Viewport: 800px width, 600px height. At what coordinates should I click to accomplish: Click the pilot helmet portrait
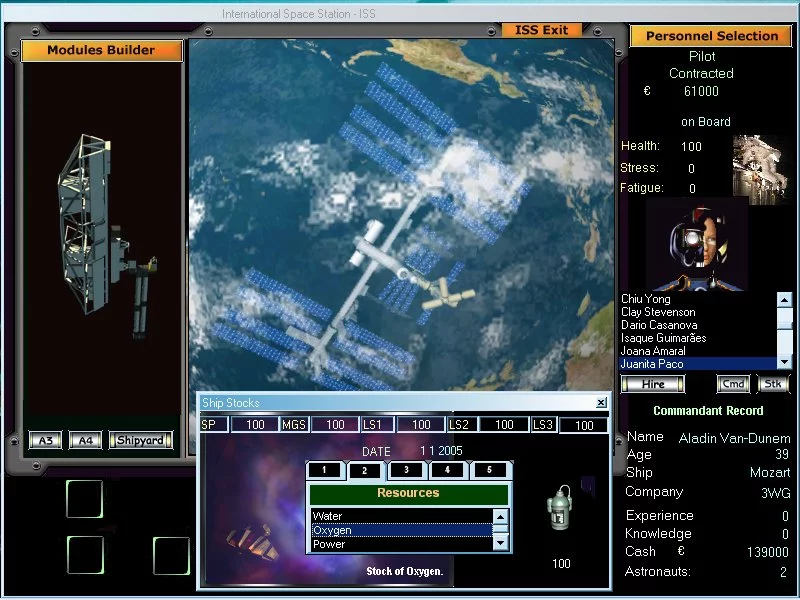(697, 245)
